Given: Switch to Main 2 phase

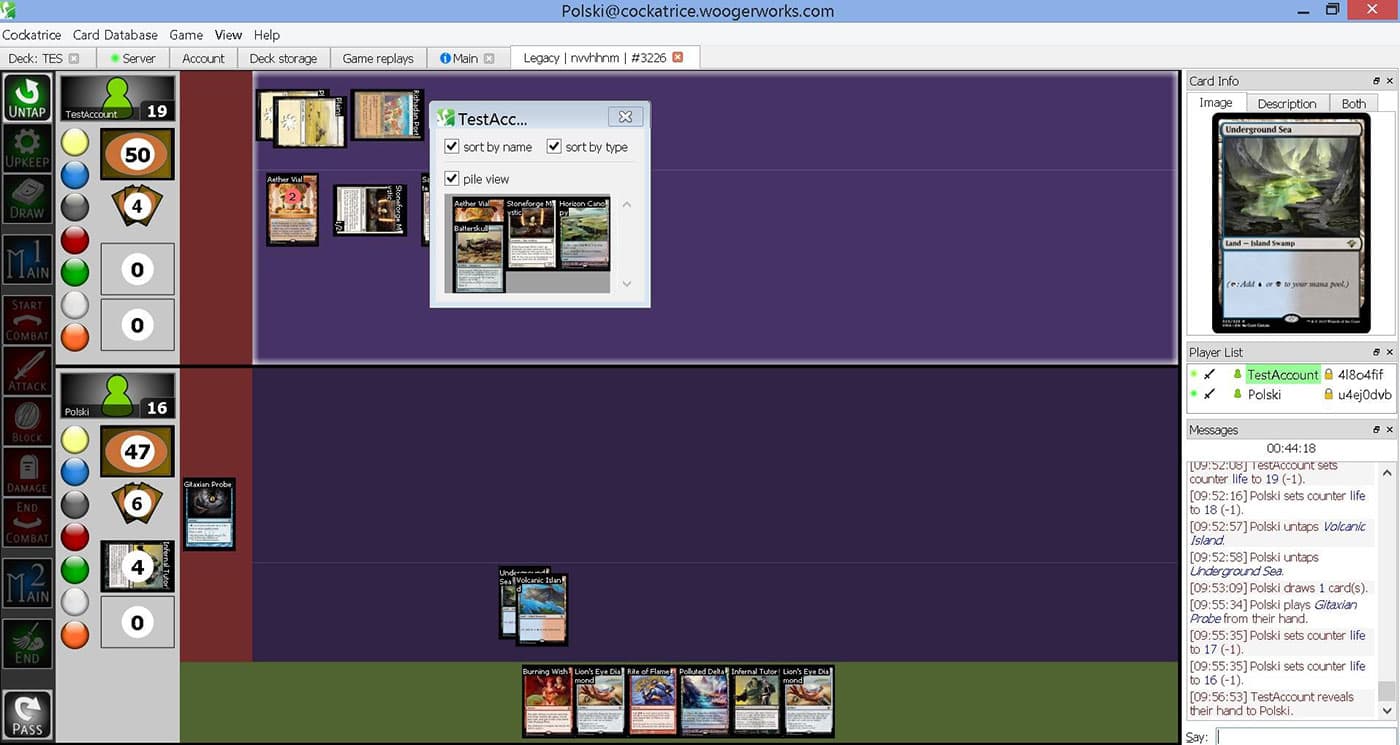Looking at the screenshot, I should click(27, 583).
